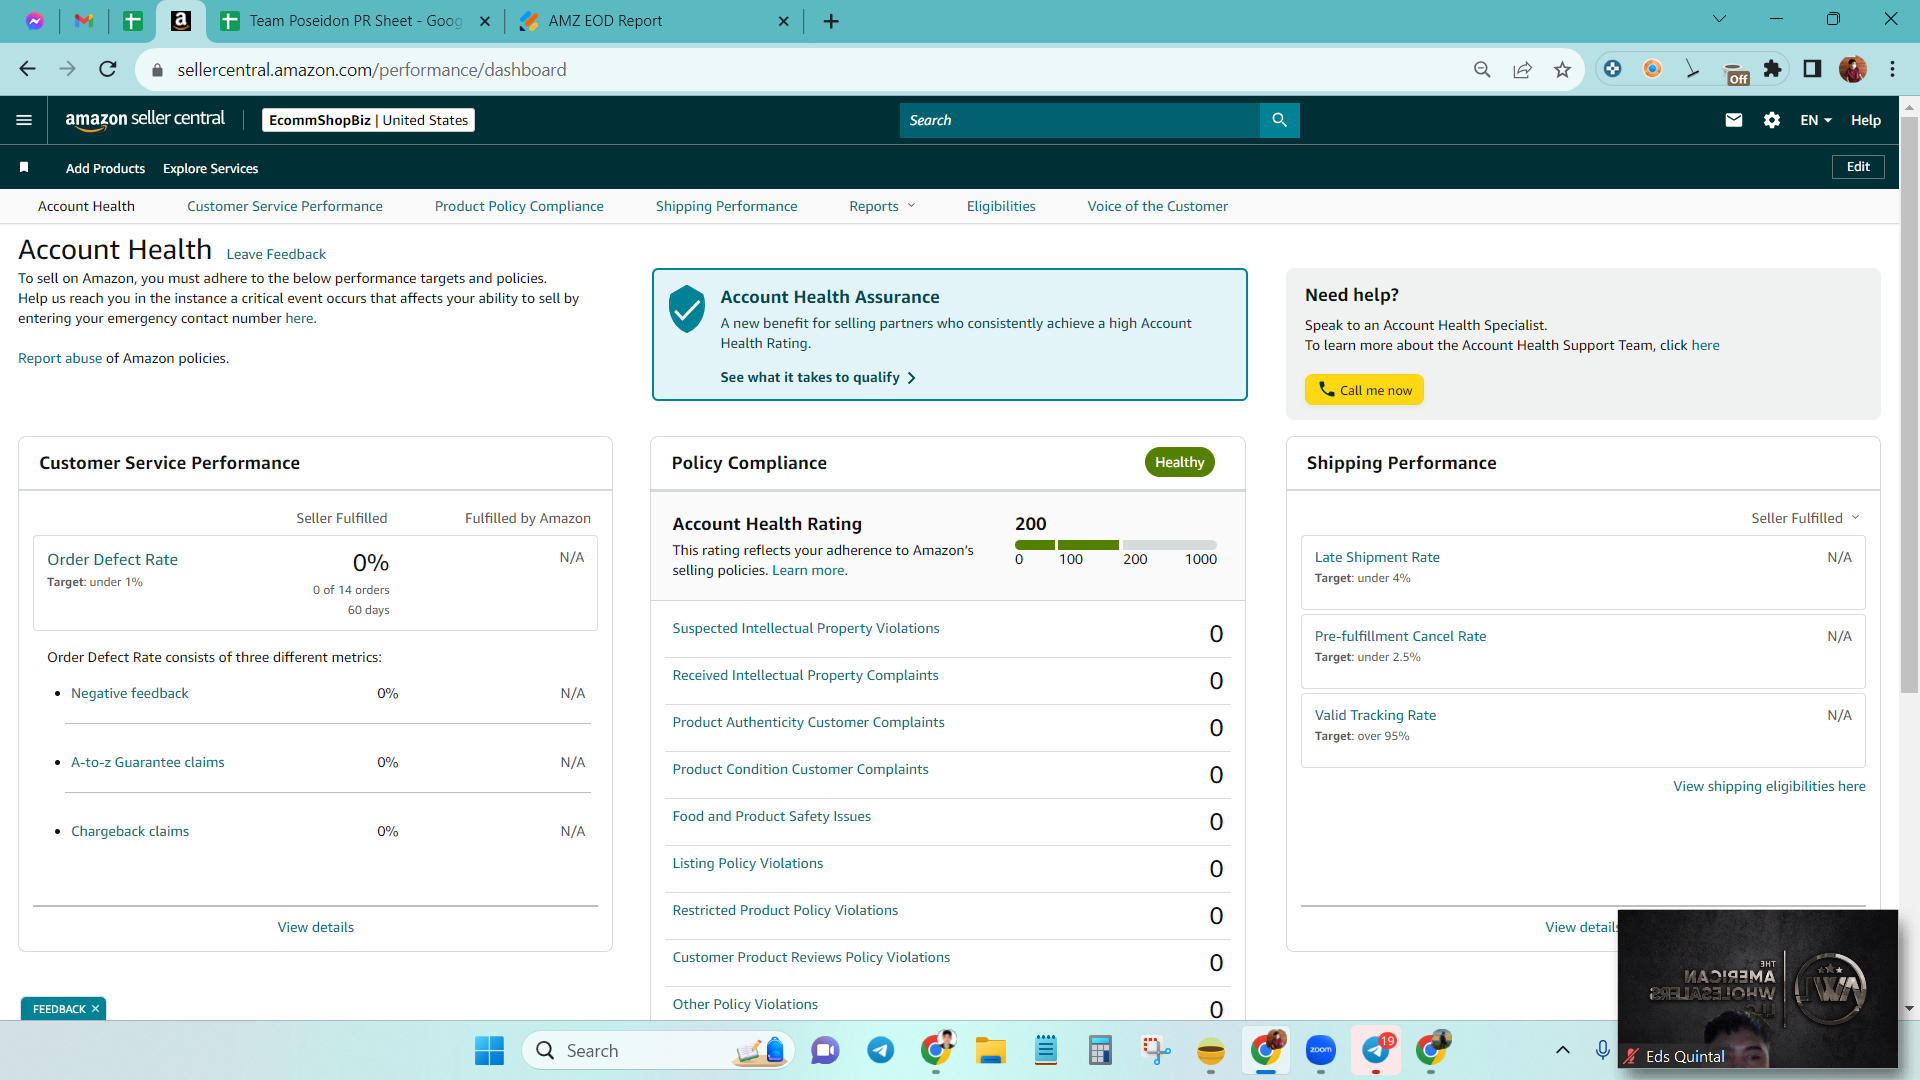The height and width of the screenshot is (1080, 1920).
Task: Click the Chrome profile avatar
Action: 1852,69
